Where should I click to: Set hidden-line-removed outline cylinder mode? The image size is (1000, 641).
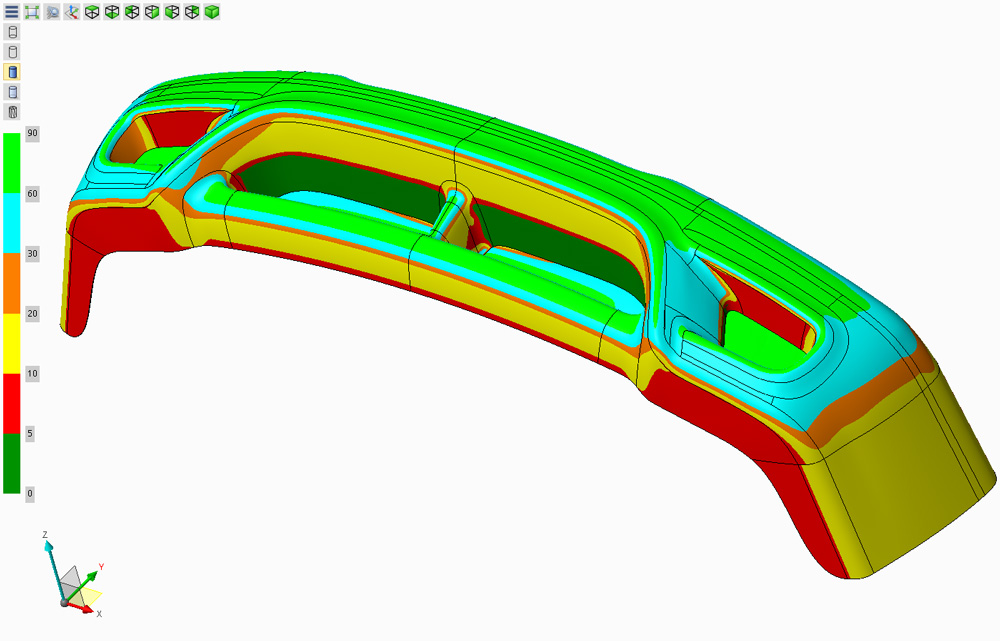point(11,52)
